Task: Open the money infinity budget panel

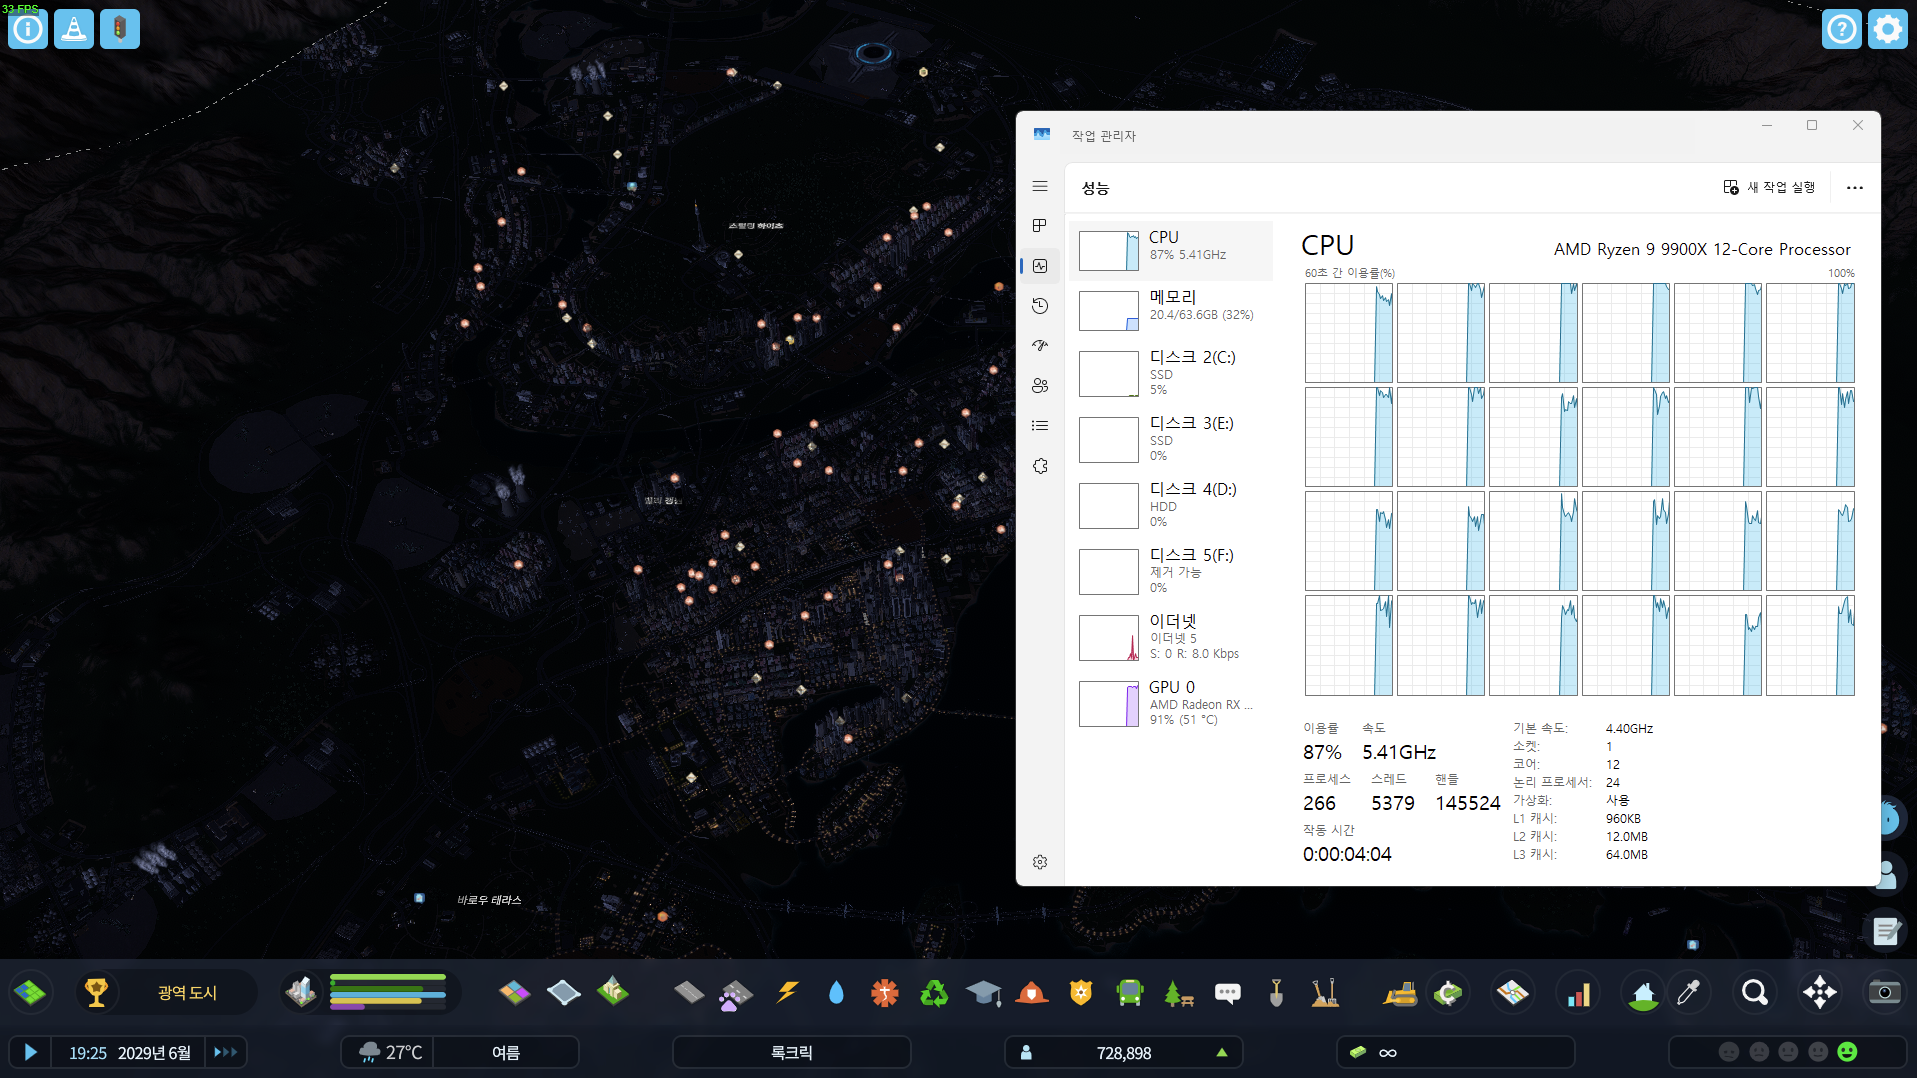Action: (1455, 1052)
